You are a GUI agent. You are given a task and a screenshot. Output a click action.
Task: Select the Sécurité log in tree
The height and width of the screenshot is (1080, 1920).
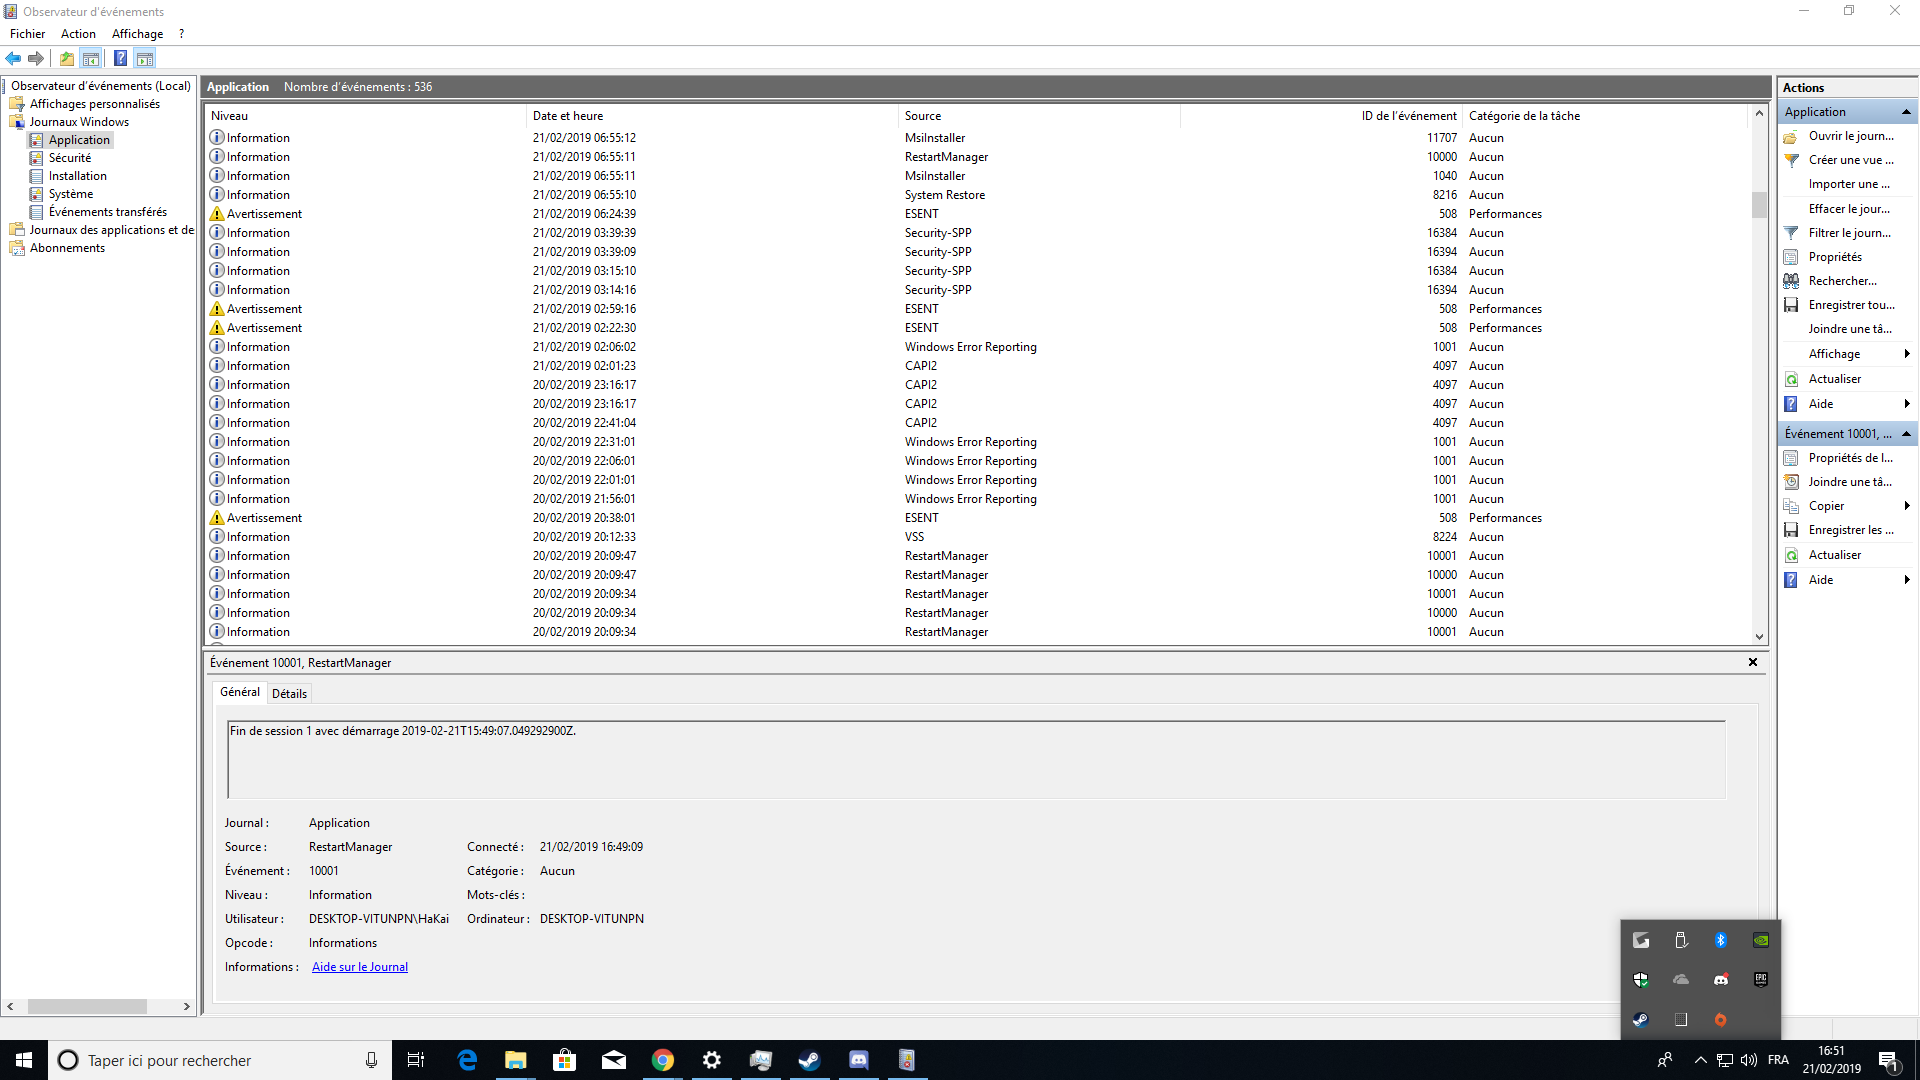tap(70, 158)
